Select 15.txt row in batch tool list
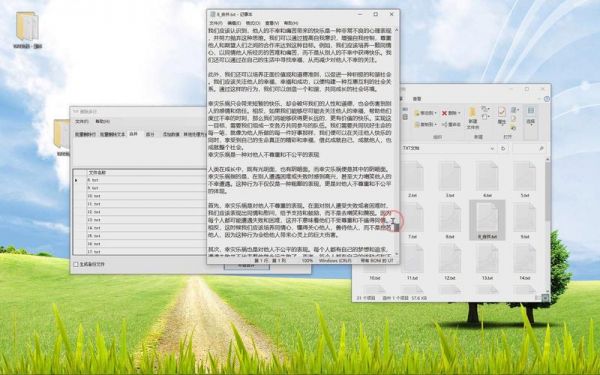The width and height of the screenshot is (600, 375). [139, 236]
